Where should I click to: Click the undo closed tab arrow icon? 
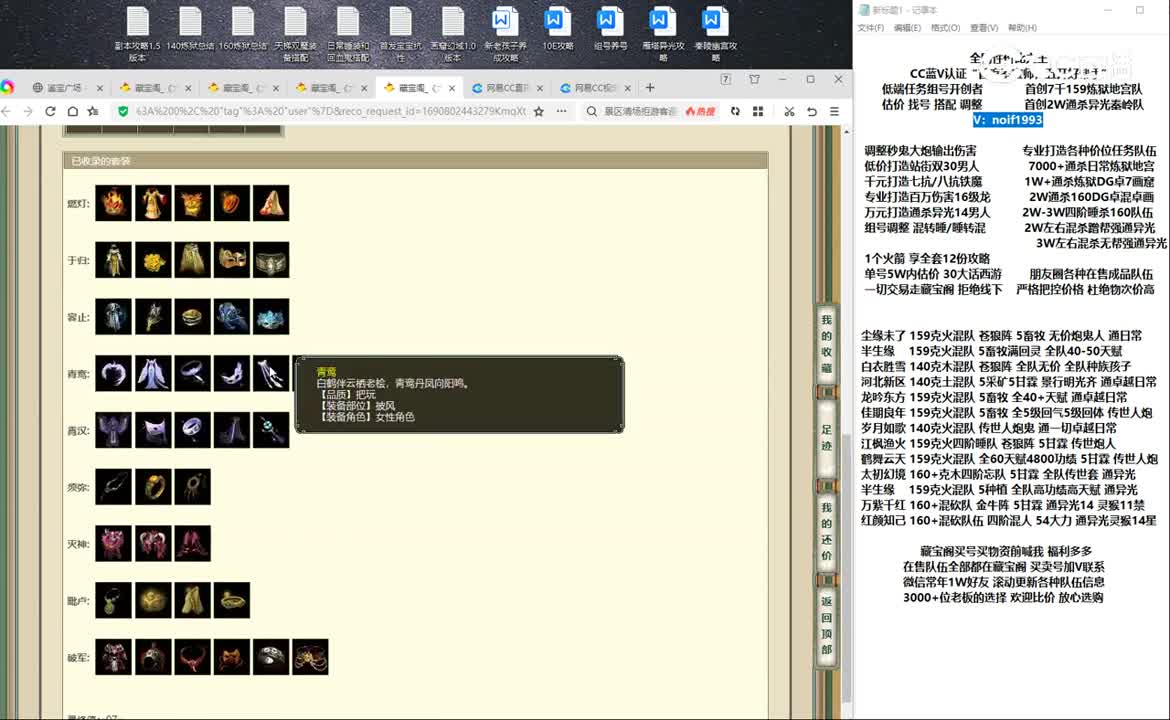pos(812,111)
